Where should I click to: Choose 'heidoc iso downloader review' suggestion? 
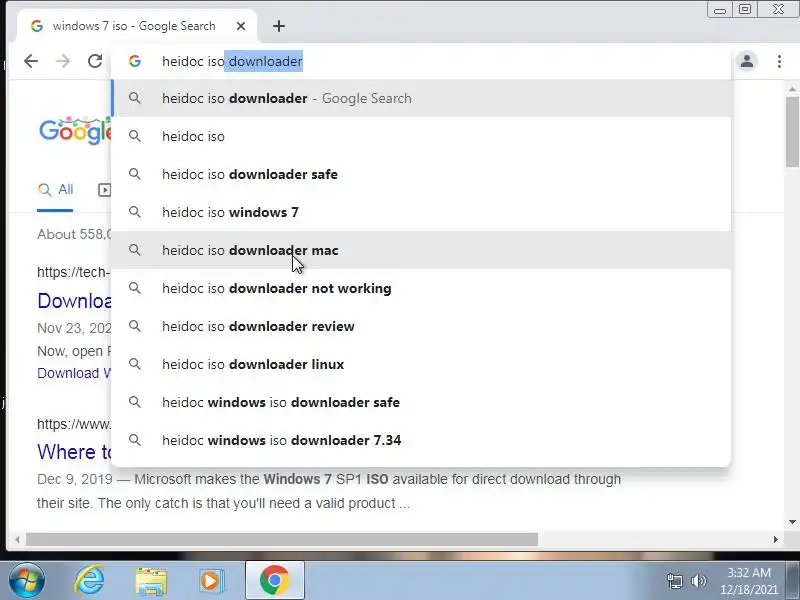(x=421, y=326)
